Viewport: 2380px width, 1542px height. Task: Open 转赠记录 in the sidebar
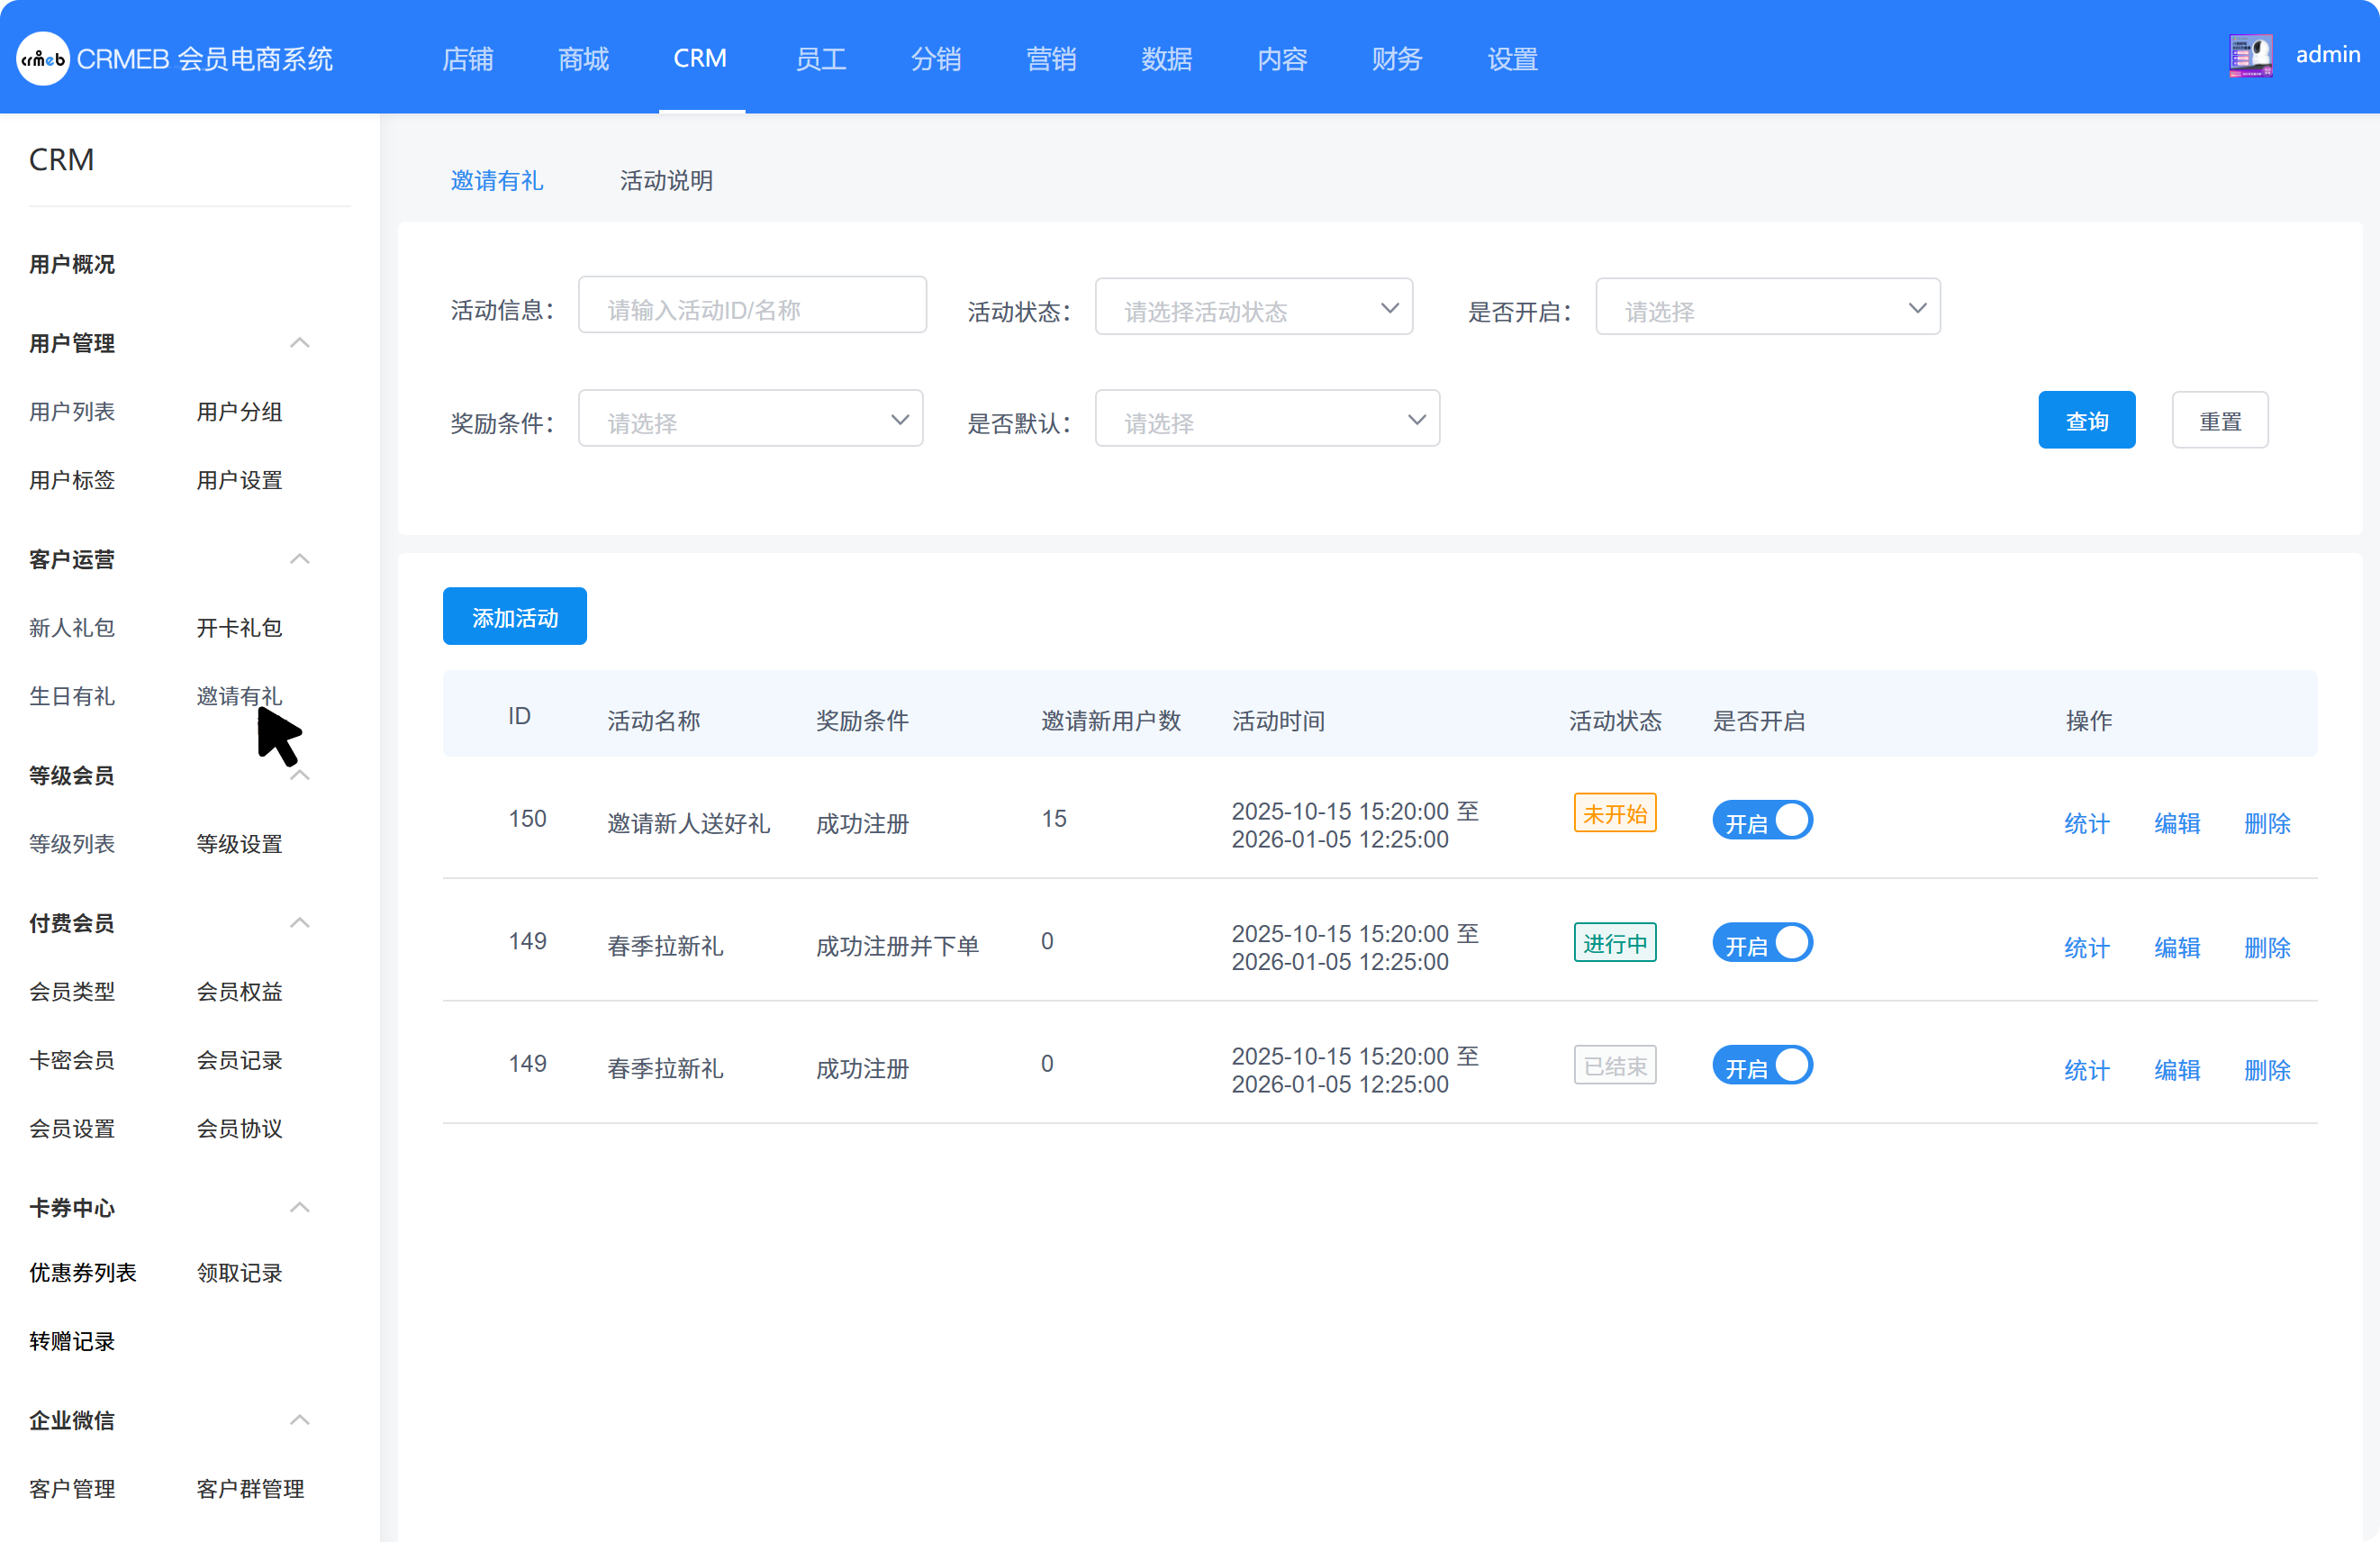coord(72,1342)
